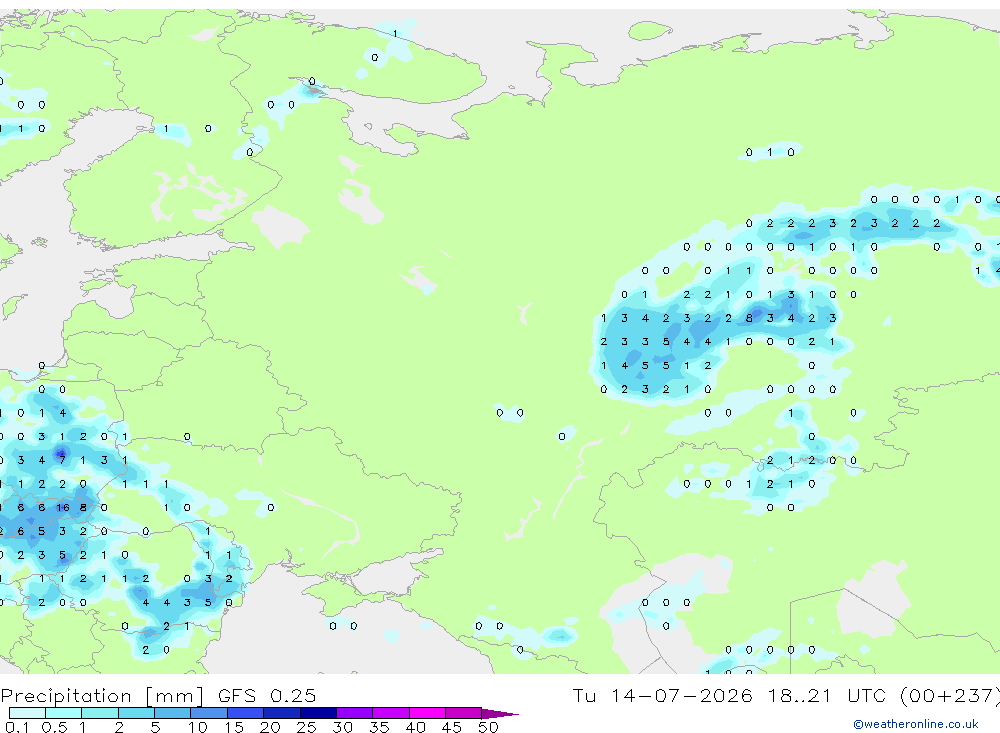Viewport: 1000px width, 733px height.
Task: Click legend label '45'
Action: (452, 727)
